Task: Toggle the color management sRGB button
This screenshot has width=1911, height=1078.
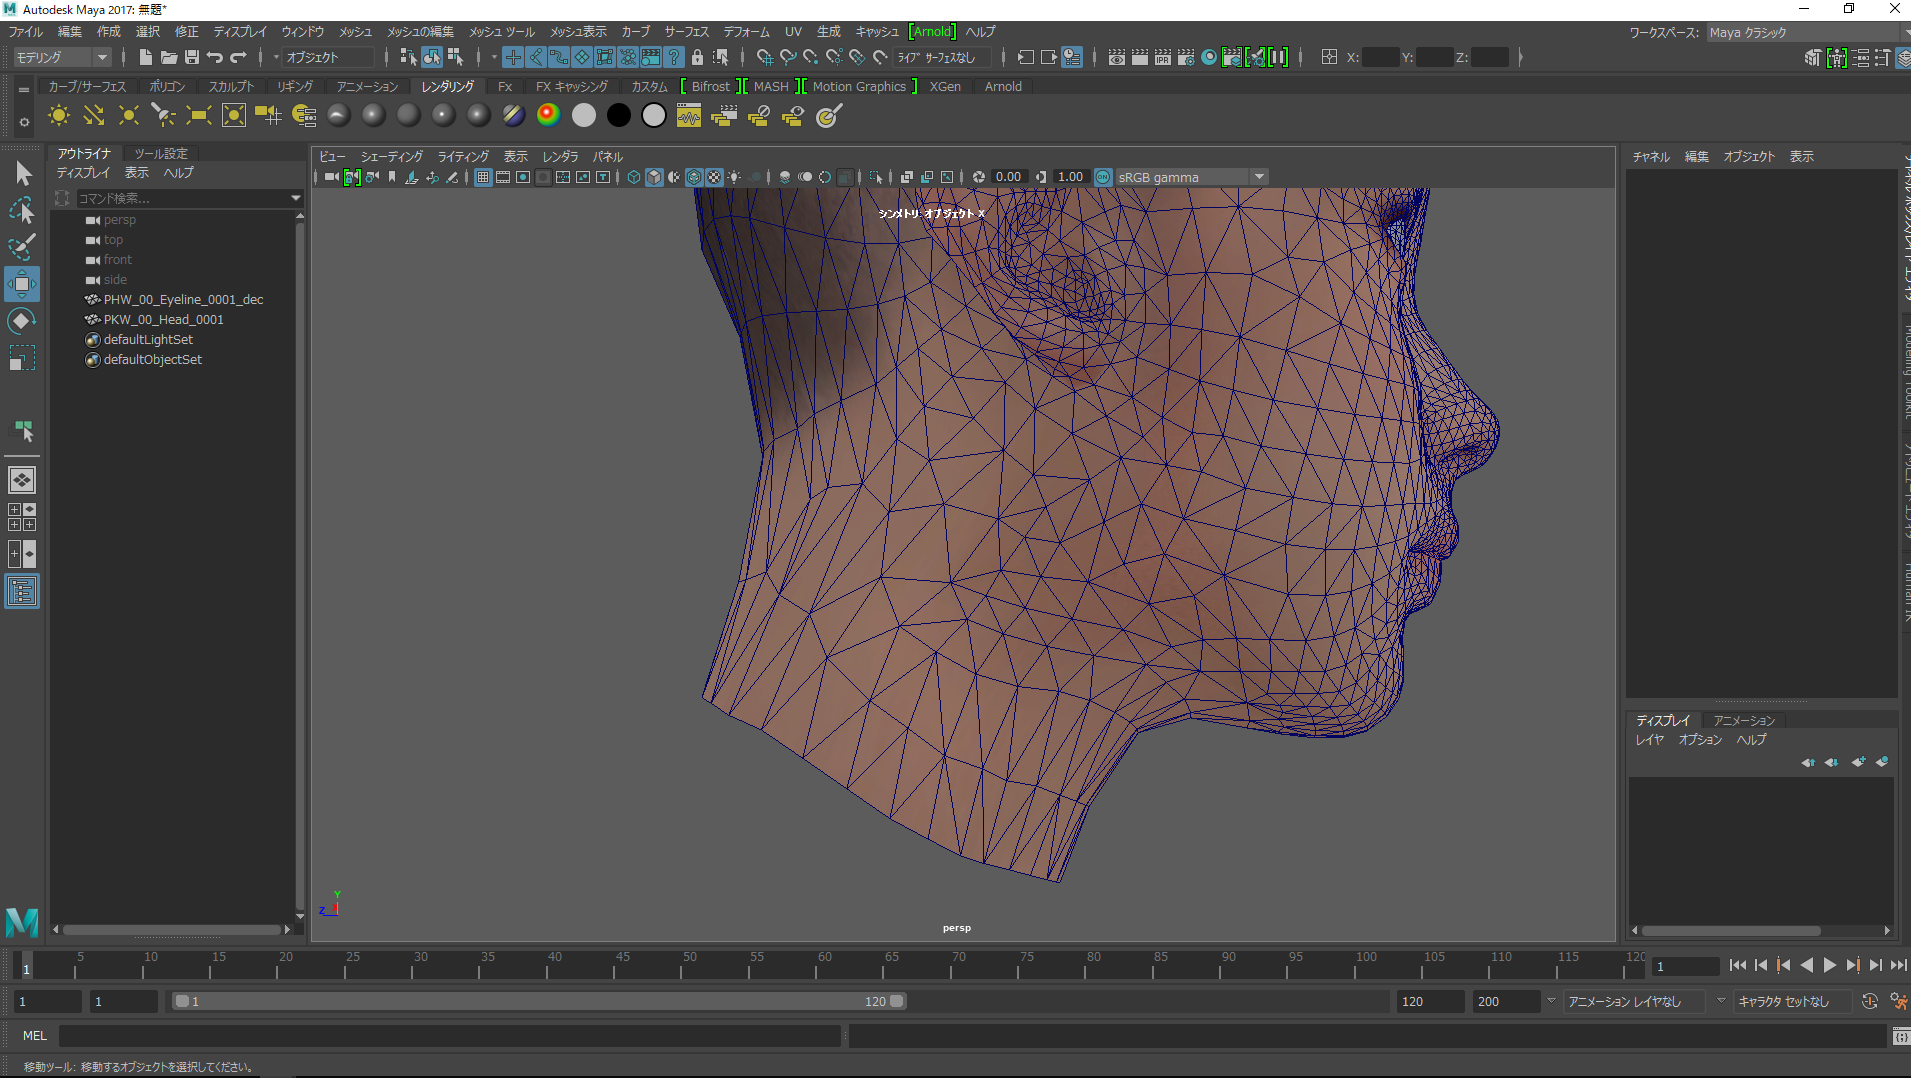Action: (x=1103, y=177)
